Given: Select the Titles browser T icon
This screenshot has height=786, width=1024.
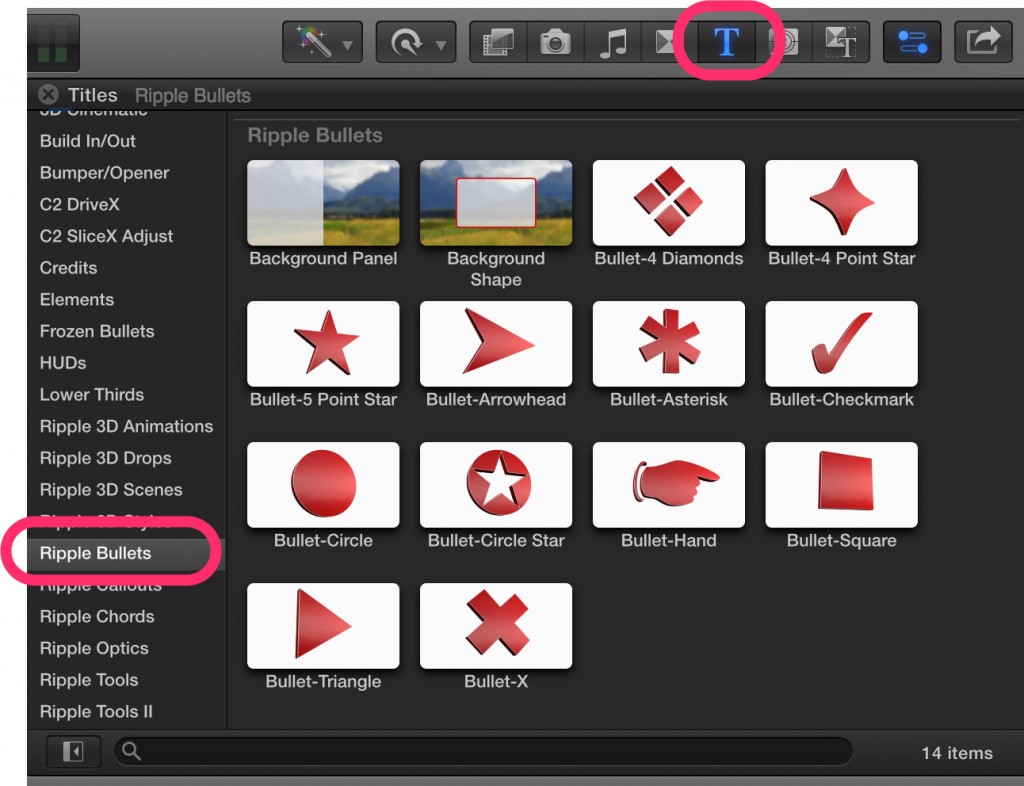Looking at the screenshot, I should coord(726,42).
